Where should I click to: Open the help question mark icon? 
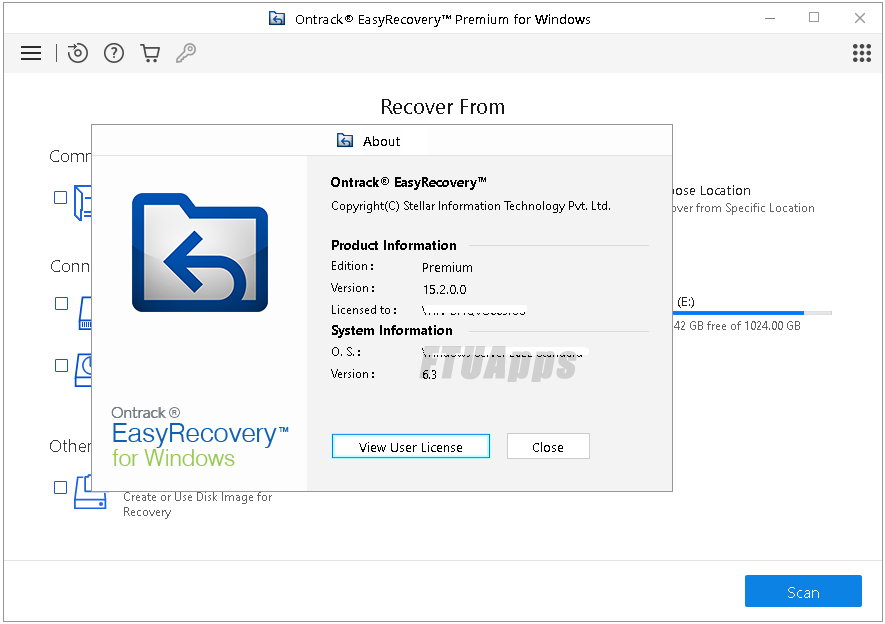[x=114, y=53]
